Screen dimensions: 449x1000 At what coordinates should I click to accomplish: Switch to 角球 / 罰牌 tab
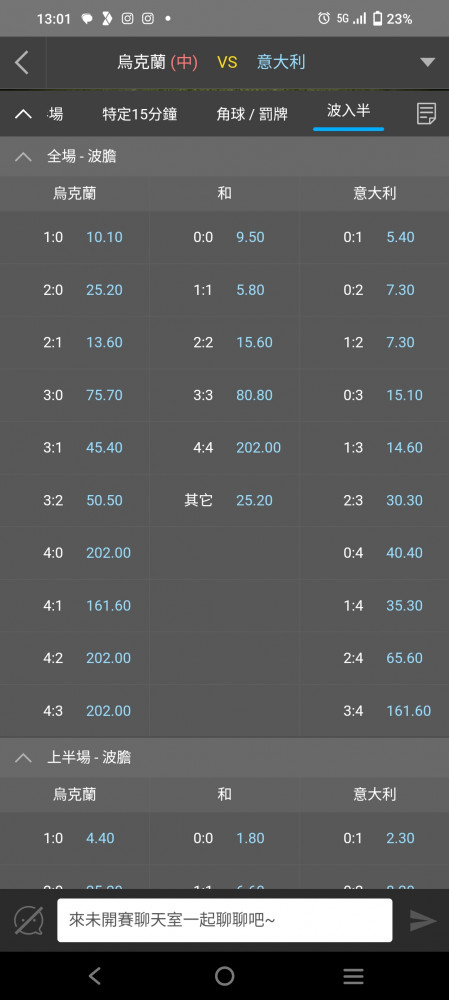pos(252,114)
